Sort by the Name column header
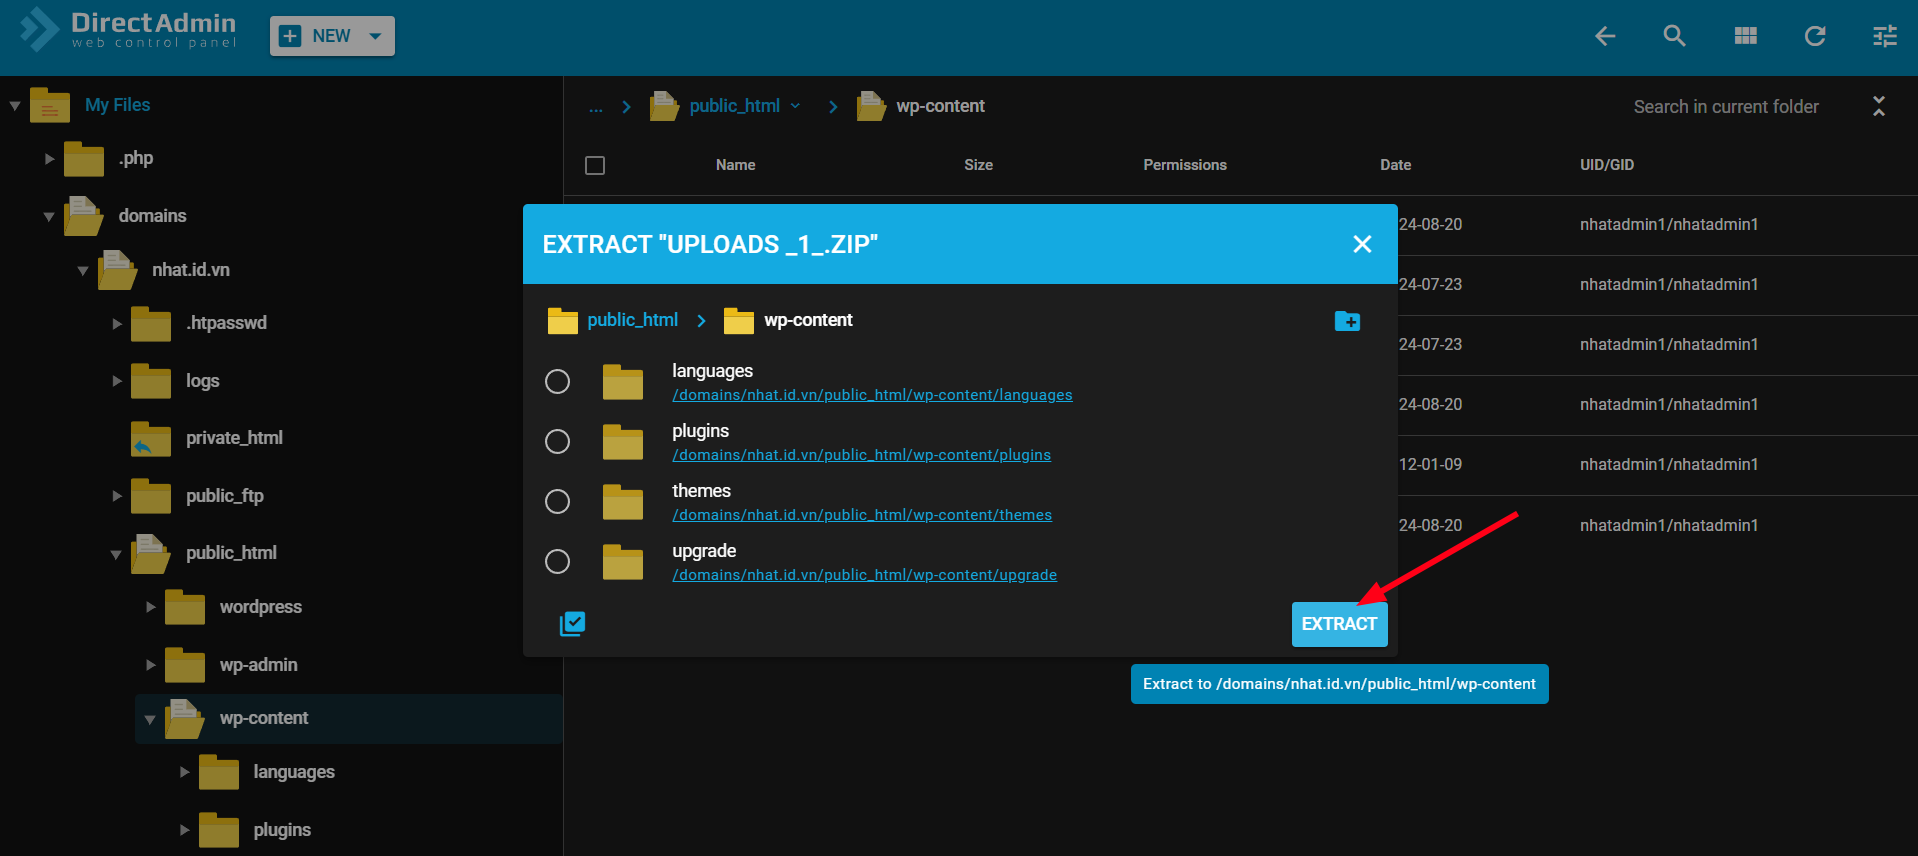Viewport: 1918px width, 856px height. (736, 165)
